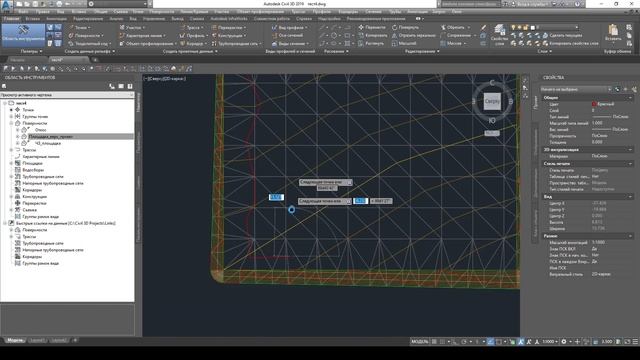The height and width of the screenshot is (360, 640).
Task: Click the red Цвет swatch in properties
Action: point(594,104)
